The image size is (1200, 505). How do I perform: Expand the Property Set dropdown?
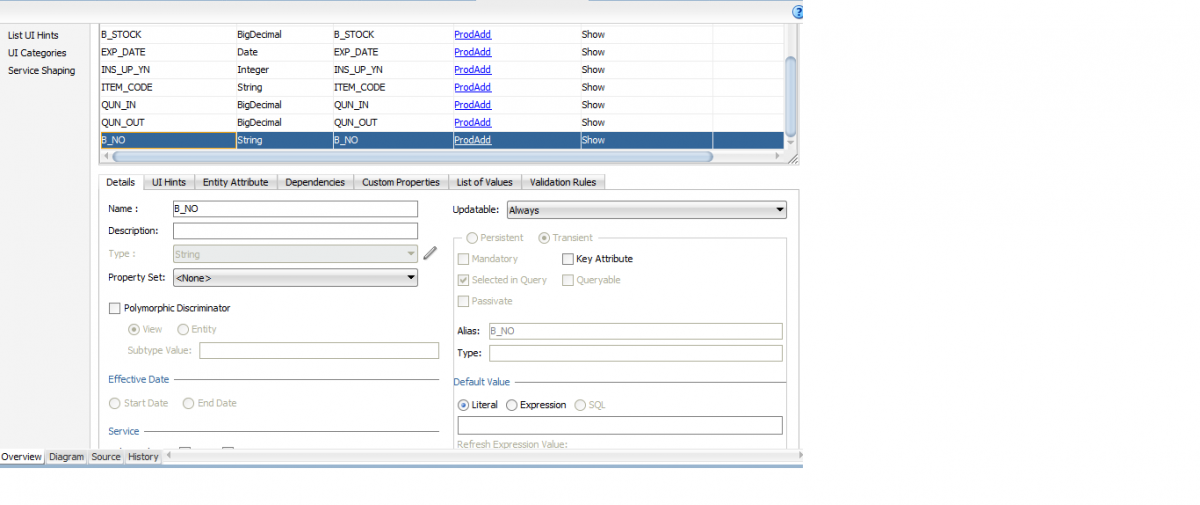tap(295, 278)
